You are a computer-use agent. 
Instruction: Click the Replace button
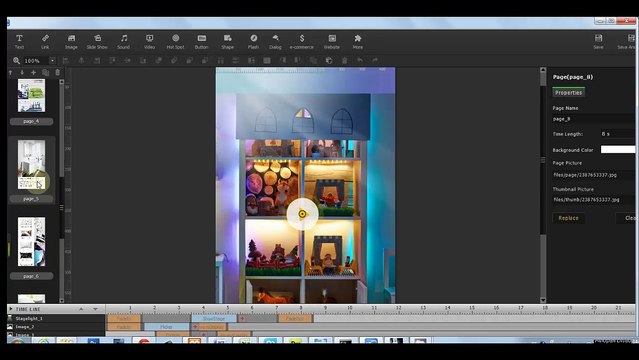coord(568,218)
